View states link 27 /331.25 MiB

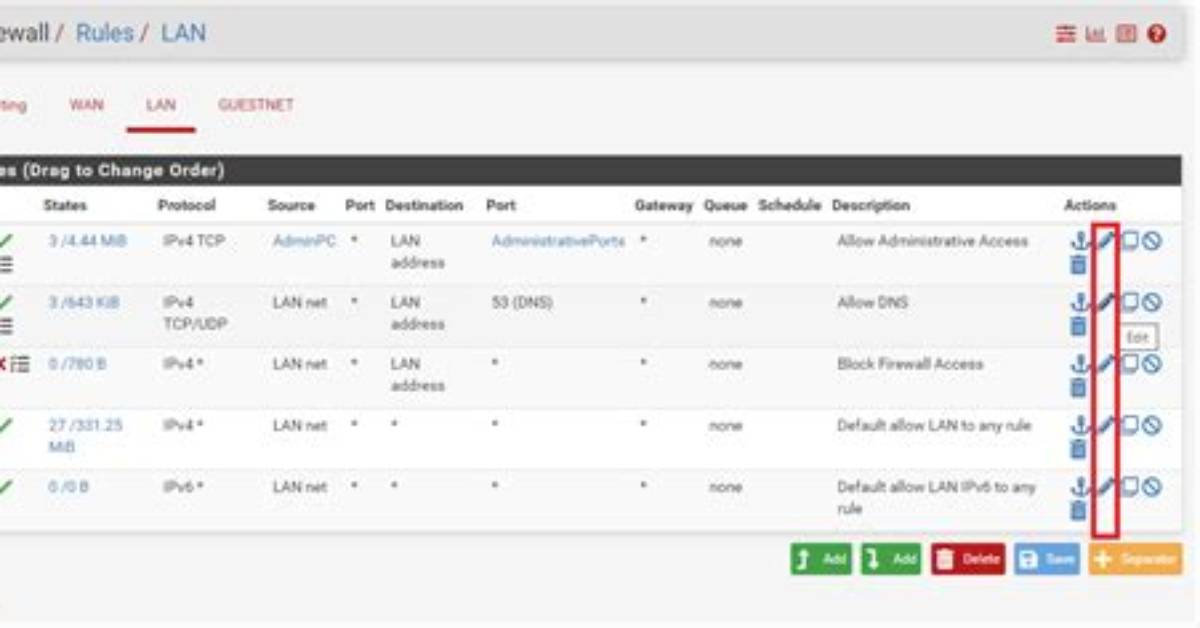(x=85, y=436)
